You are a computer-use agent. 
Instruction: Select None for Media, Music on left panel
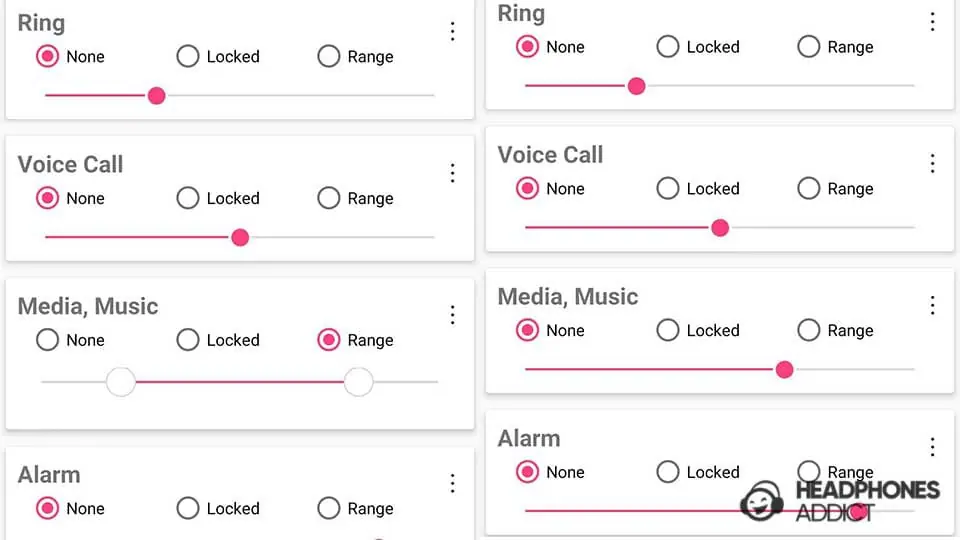[x=47, y=341]
